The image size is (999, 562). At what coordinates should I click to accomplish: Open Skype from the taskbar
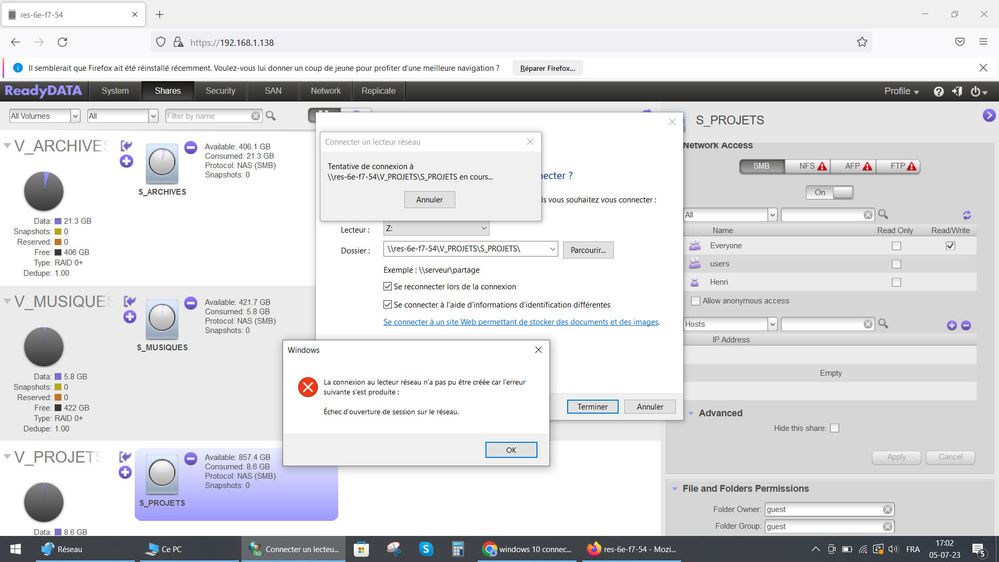[426, 549]
